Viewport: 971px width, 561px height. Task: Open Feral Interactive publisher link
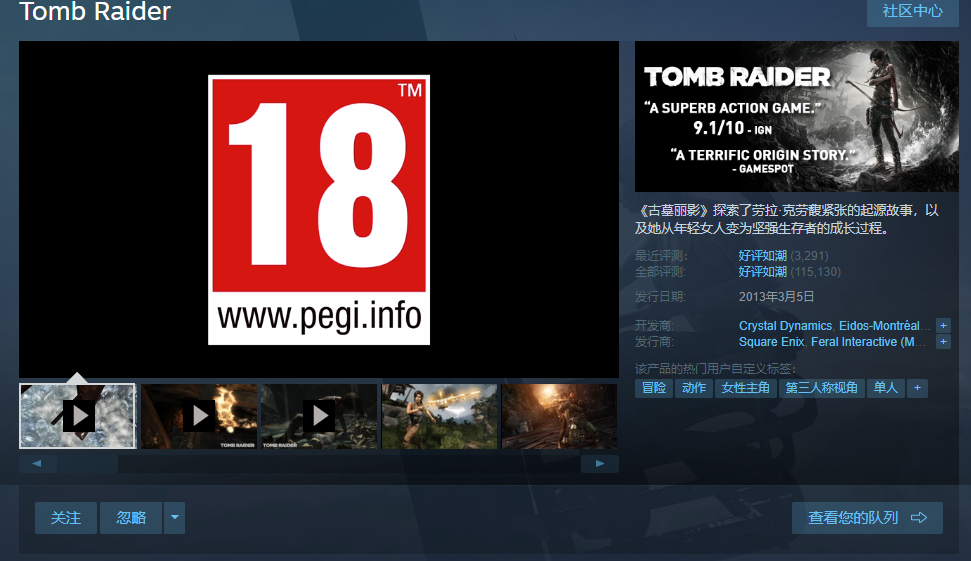click(868, 342)
